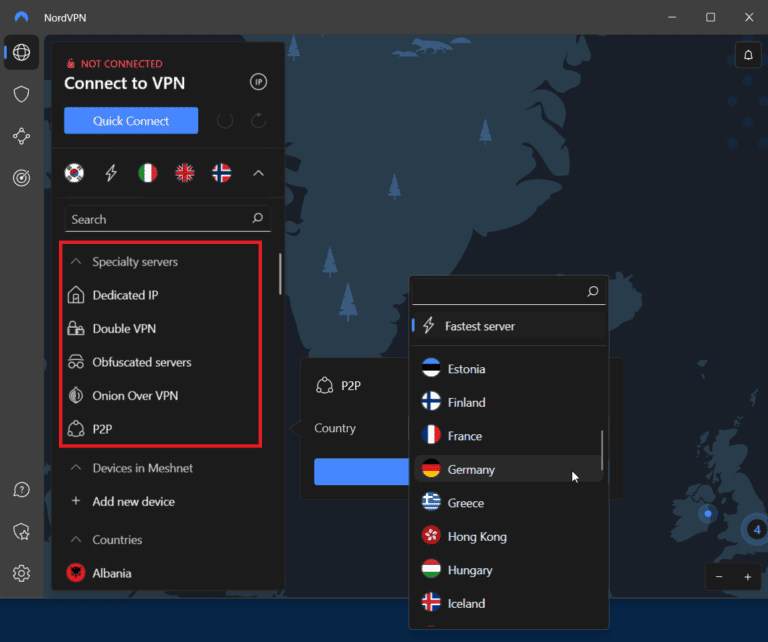Collapse the recent connections chevron

click(x=258, y=173)
